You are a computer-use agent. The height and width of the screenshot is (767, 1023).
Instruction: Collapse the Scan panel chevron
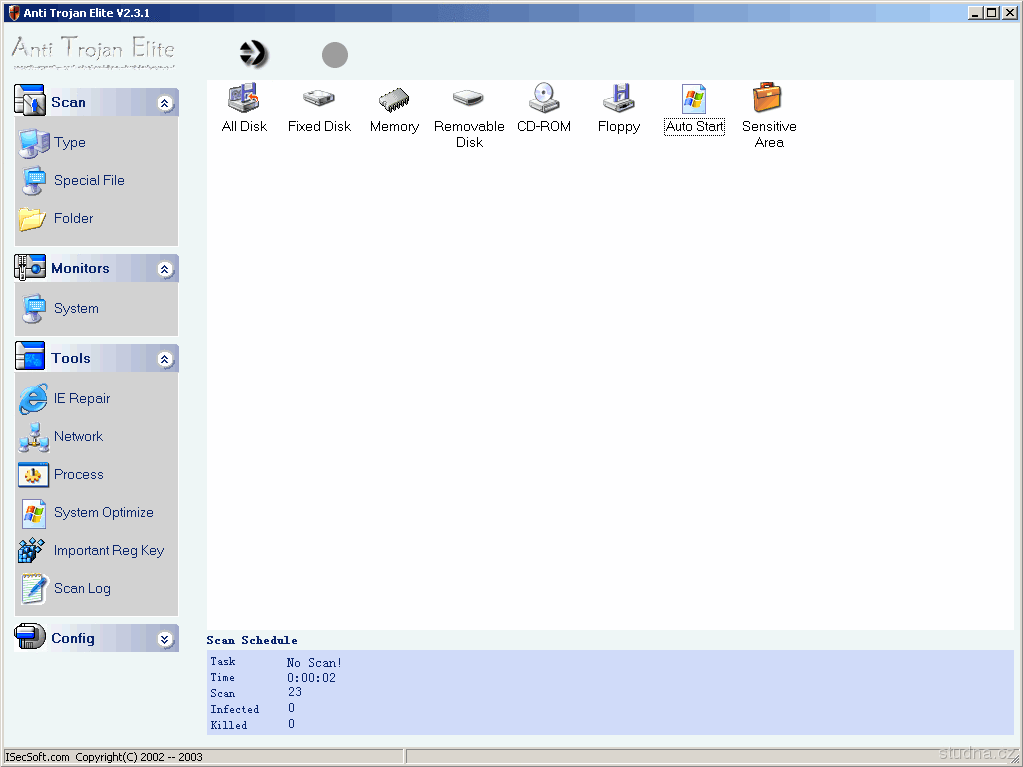pyautogui.click(x=165, y=103)
